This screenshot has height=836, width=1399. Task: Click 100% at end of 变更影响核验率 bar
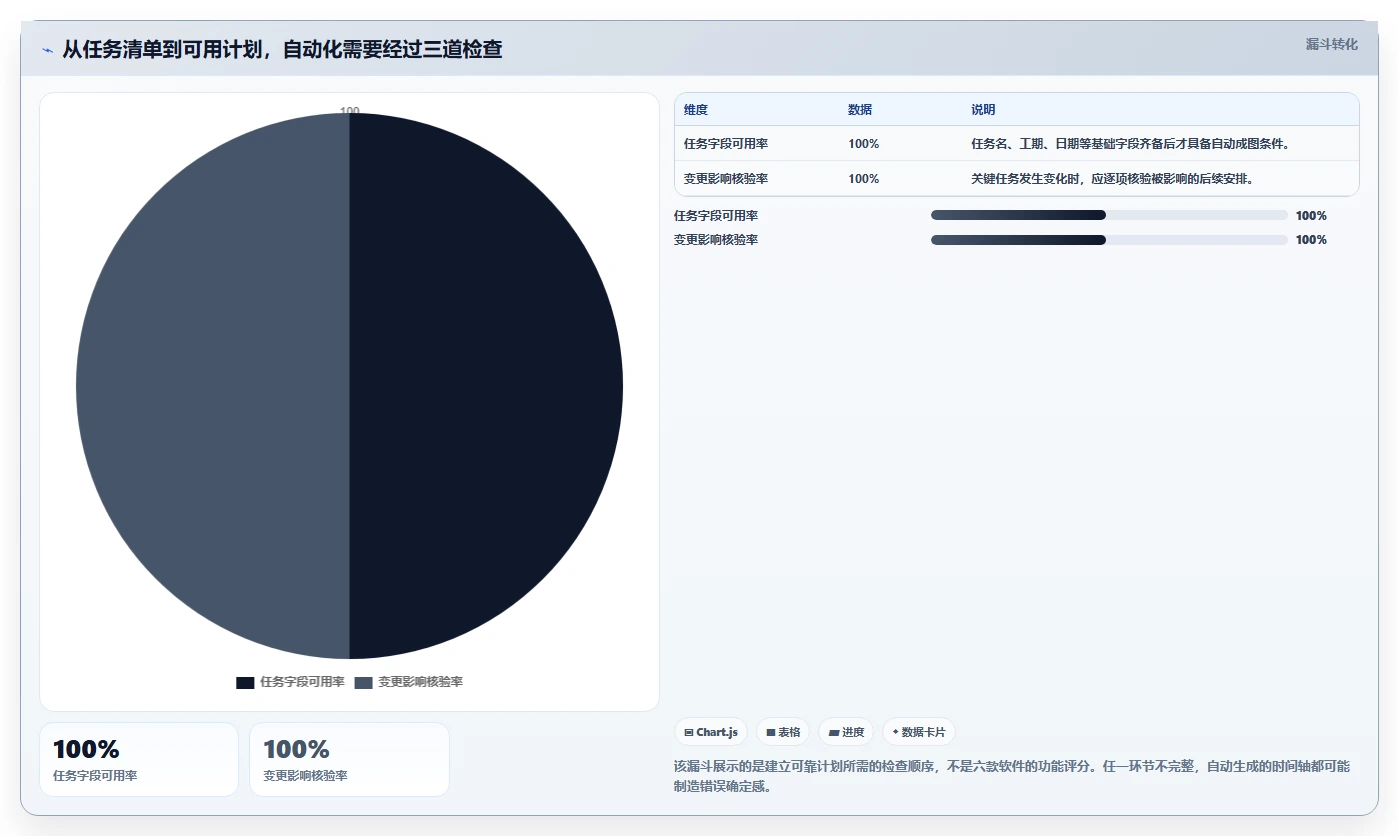(1311, 240)
